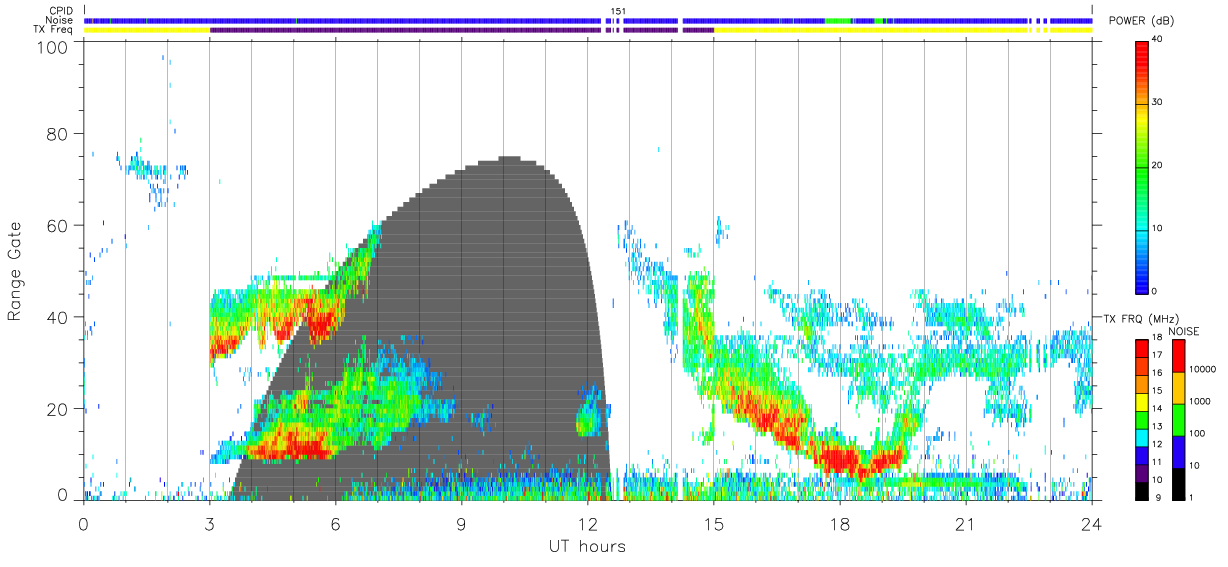Image resolution: width=1228 pixels, height=567 pixels.
Task: Click the 20 tick on POWER colorbar
Action: pyautogui.click(x=1158, y=165)
